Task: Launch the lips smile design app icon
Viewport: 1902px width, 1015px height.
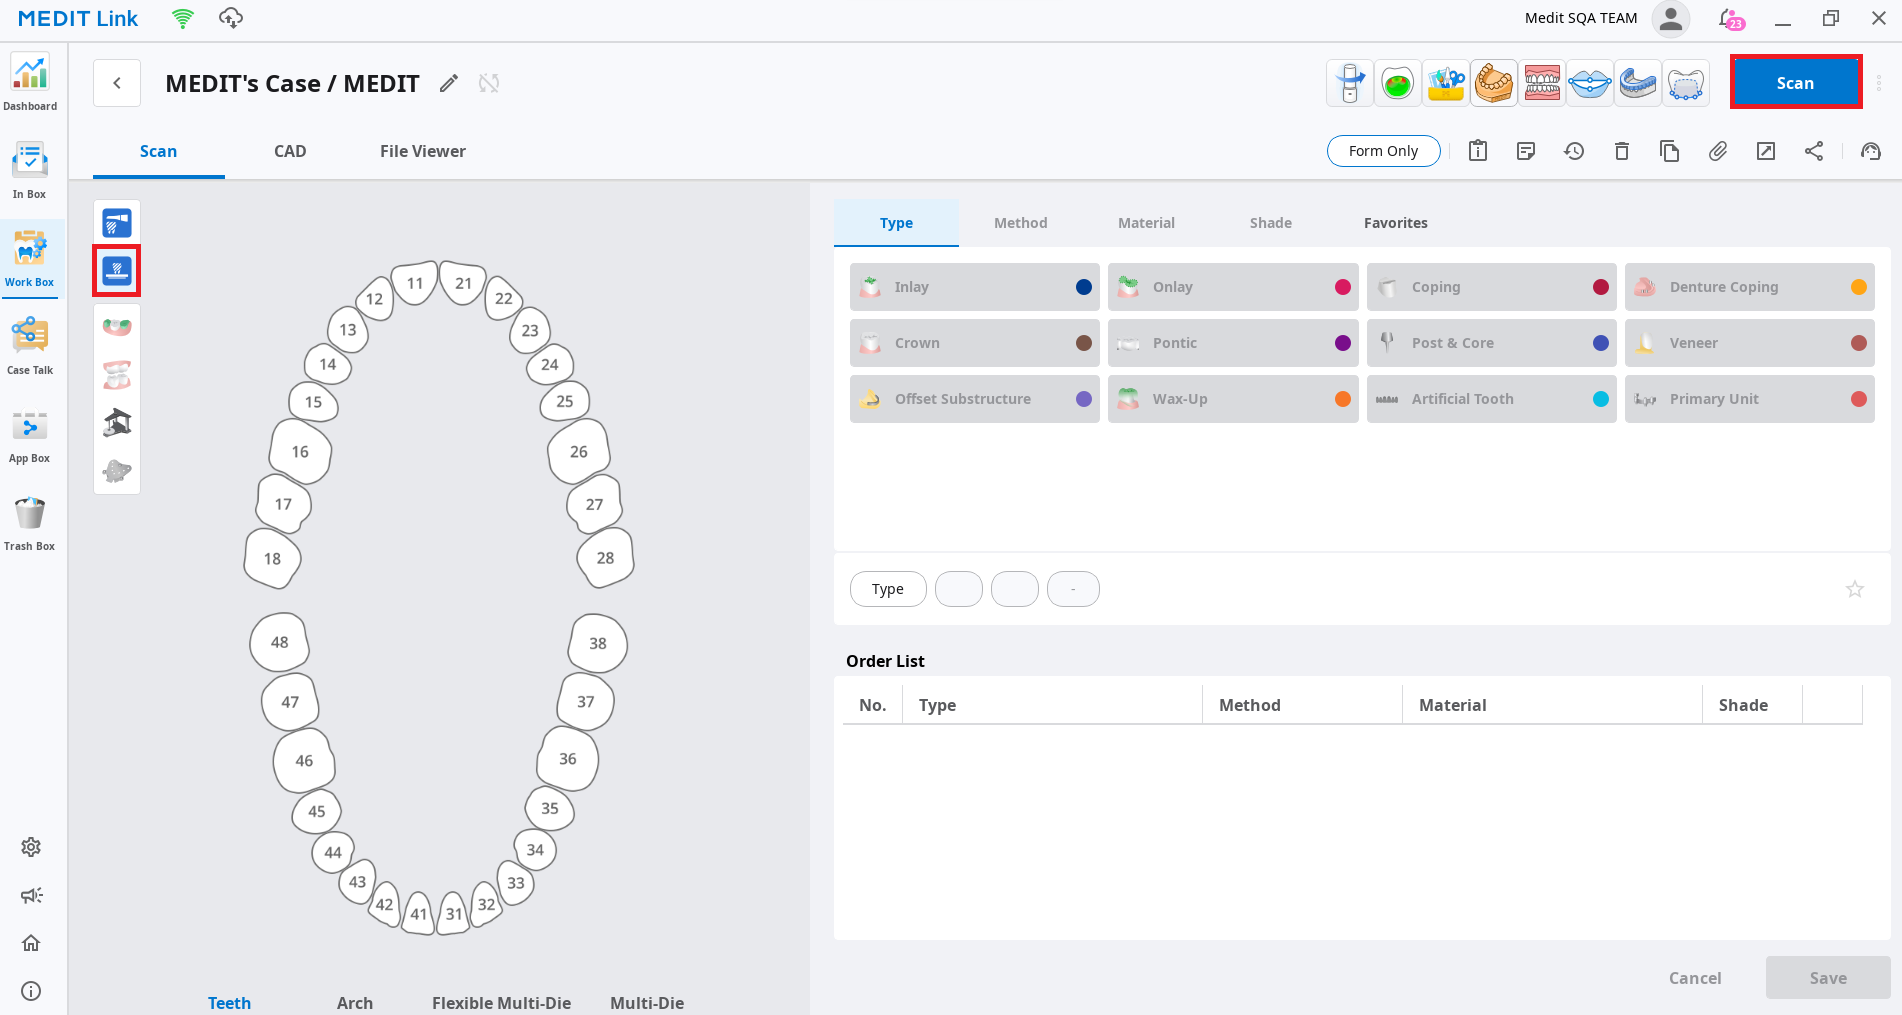Action: click(x=1590, y=83)
